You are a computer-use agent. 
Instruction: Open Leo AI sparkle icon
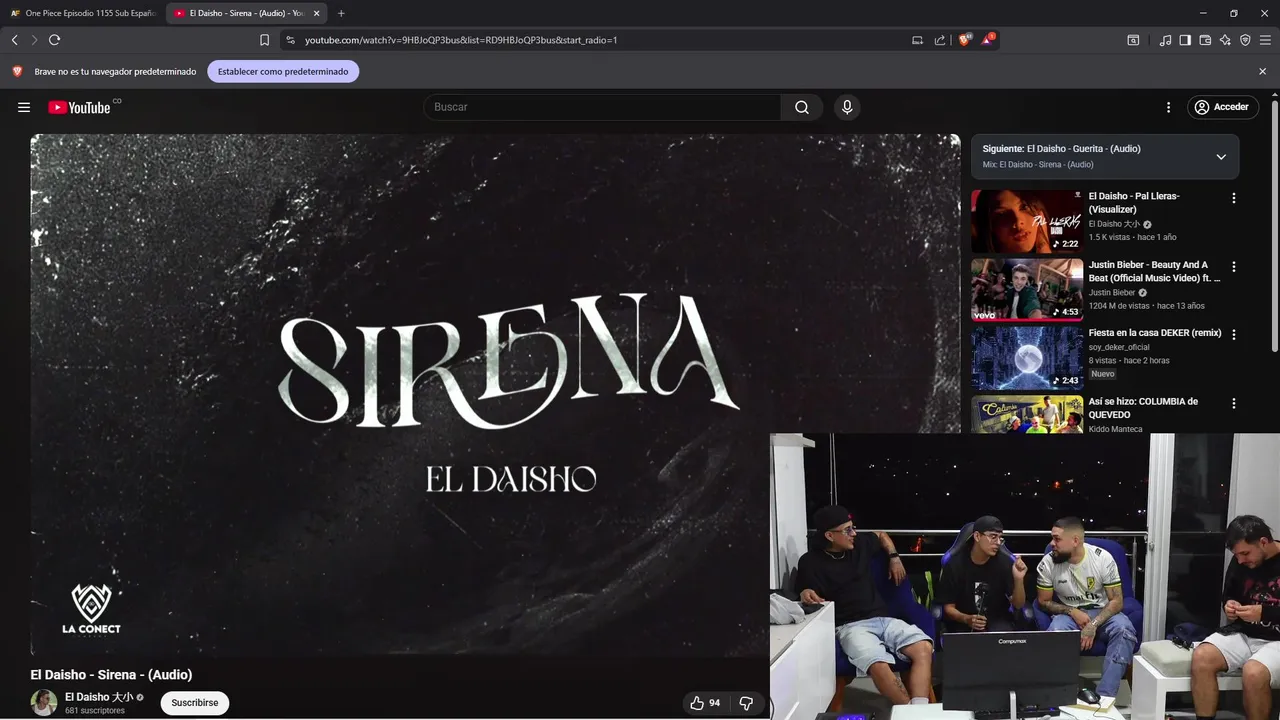[1225, 40]
